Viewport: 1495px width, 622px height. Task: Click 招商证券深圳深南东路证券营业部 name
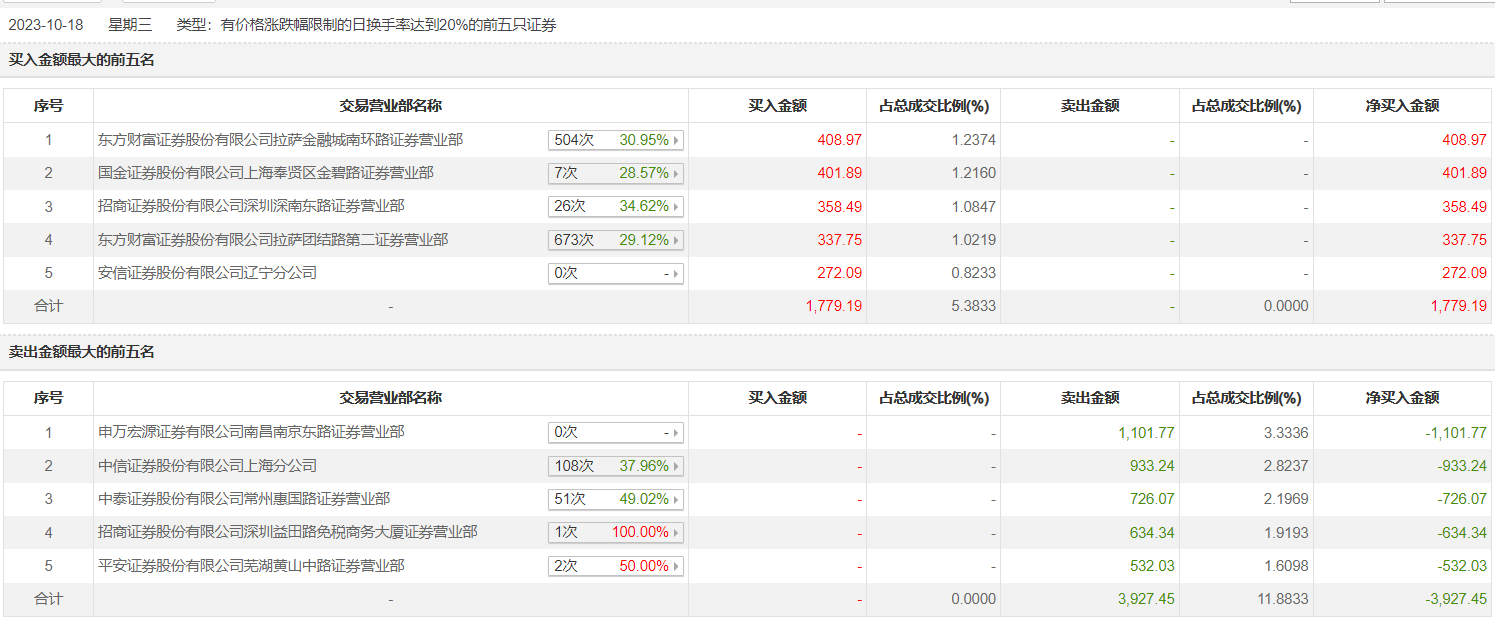(x=251, y=206)
